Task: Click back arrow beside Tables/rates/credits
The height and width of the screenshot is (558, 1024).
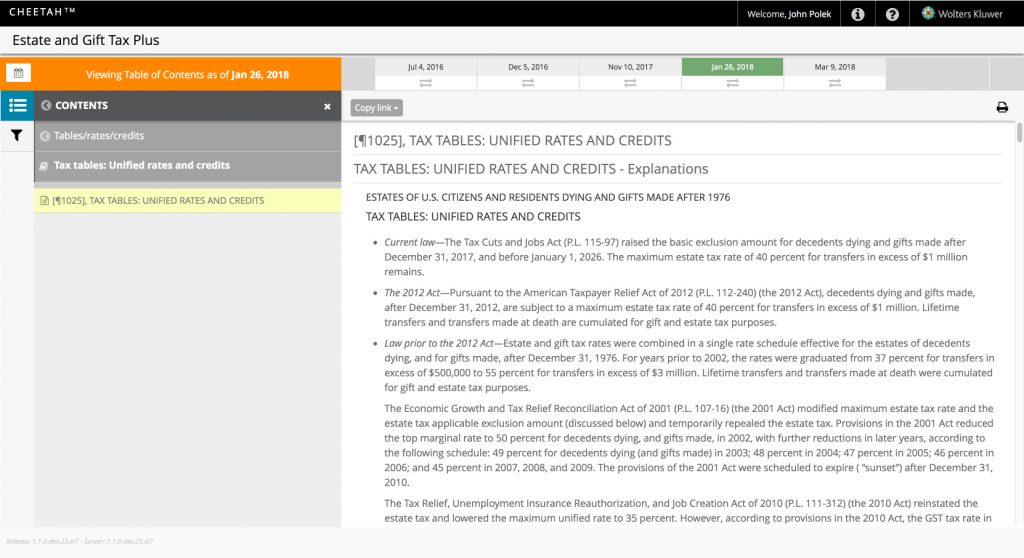Action: point(44,136)
